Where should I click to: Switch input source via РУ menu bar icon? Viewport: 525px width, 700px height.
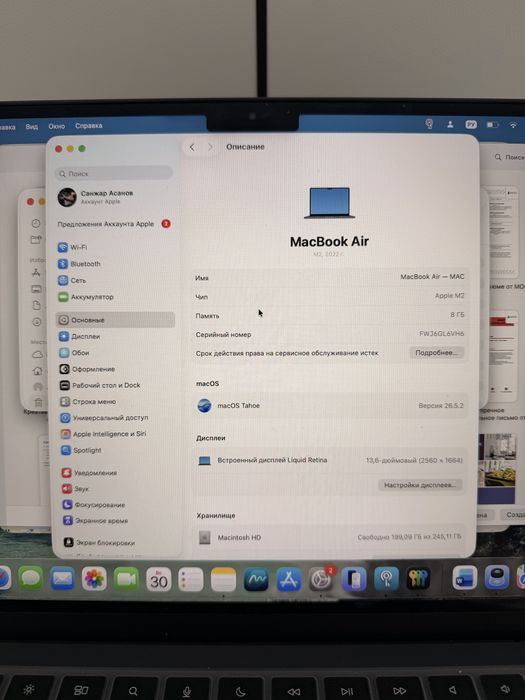[x=471, y=125]
